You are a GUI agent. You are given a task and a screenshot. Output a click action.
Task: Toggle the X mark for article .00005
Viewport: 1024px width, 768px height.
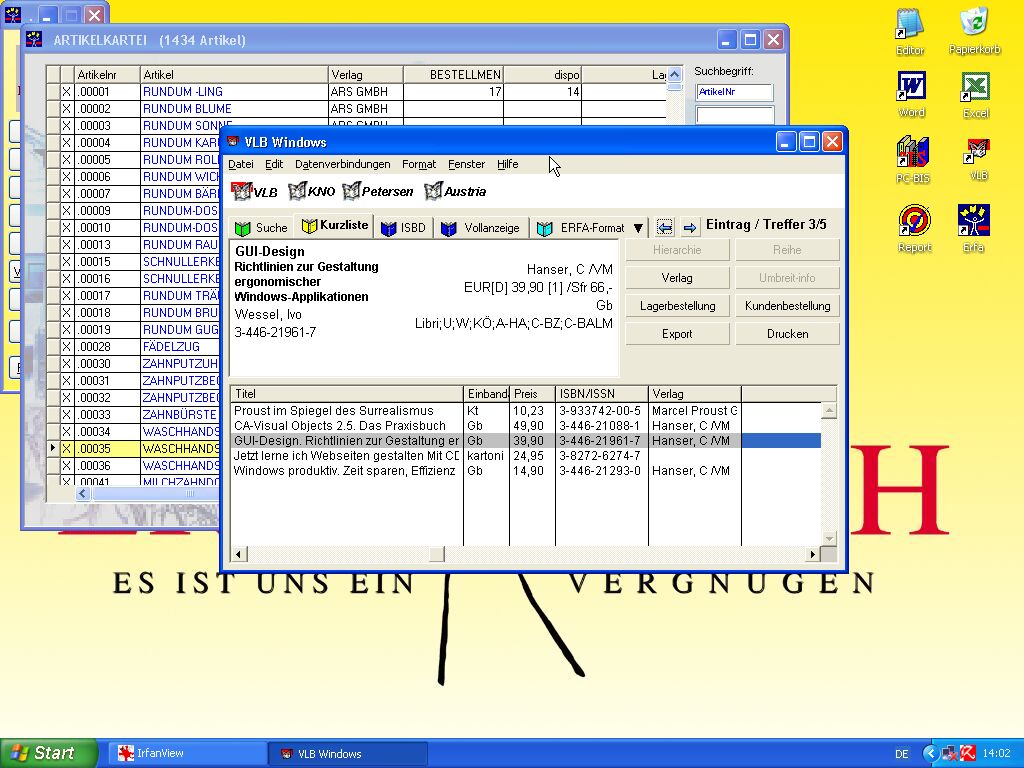(66, 159)
